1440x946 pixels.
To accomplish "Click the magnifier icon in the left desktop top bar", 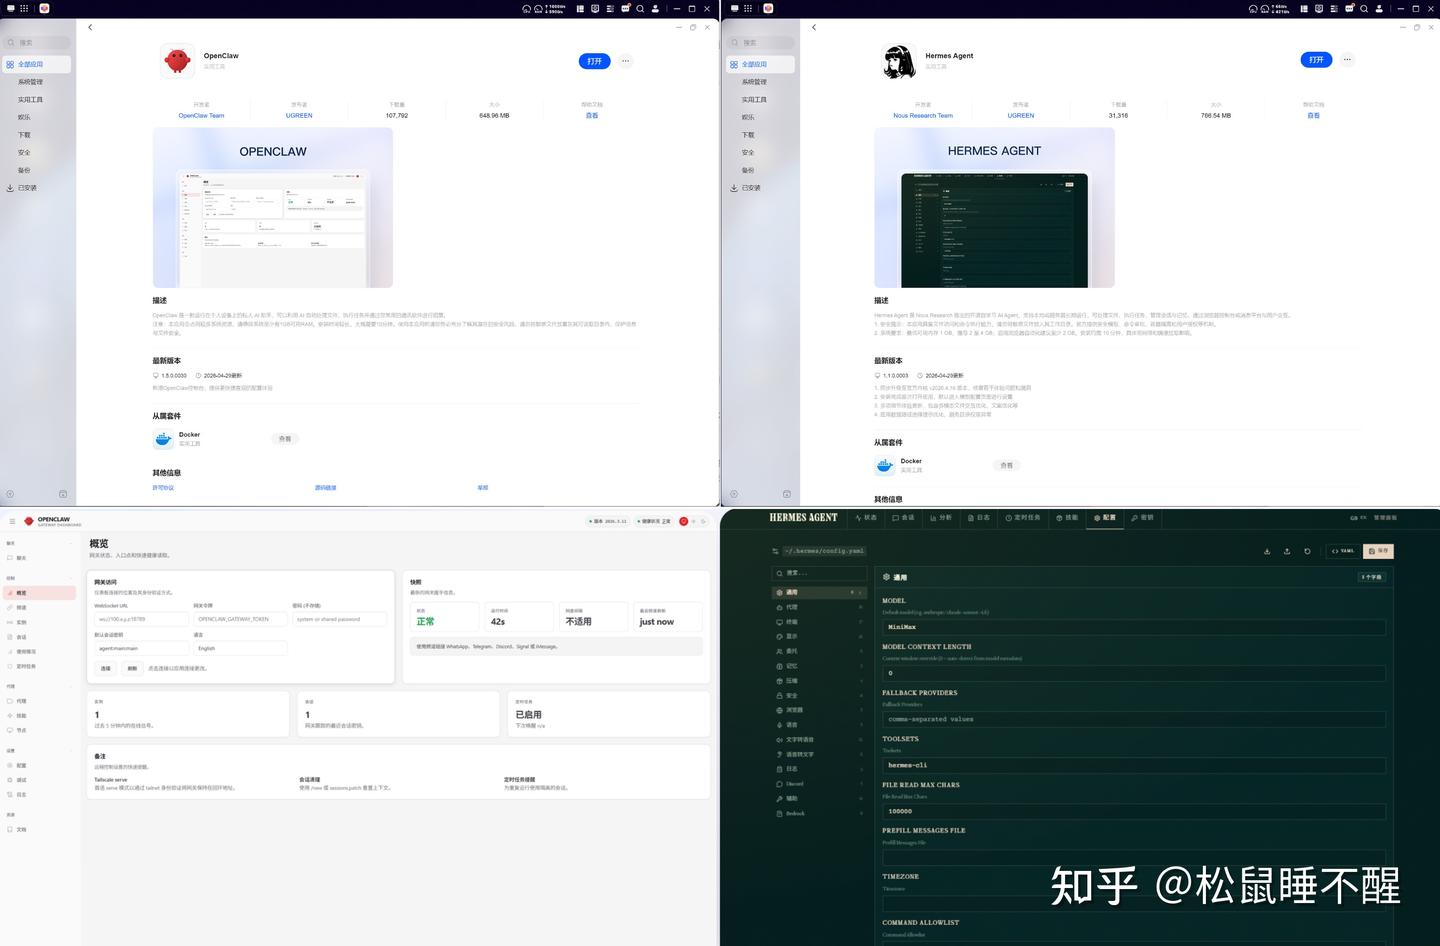I will (640, 8).
